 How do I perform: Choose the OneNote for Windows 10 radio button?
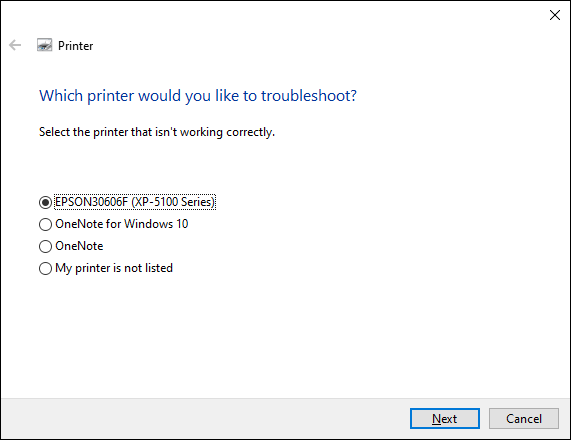[45, 224]
